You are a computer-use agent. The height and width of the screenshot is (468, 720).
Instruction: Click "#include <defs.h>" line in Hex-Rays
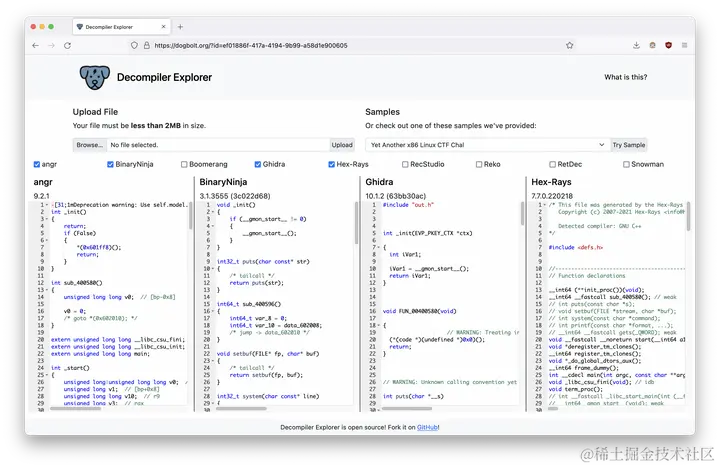coord(576,247)
